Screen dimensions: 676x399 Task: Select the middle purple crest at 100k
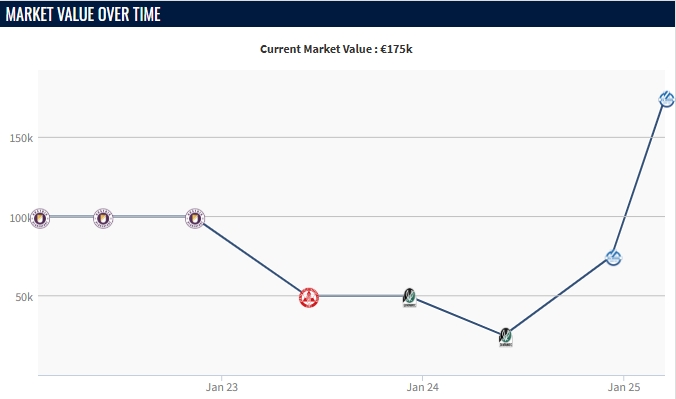click(x=103, y=218)
